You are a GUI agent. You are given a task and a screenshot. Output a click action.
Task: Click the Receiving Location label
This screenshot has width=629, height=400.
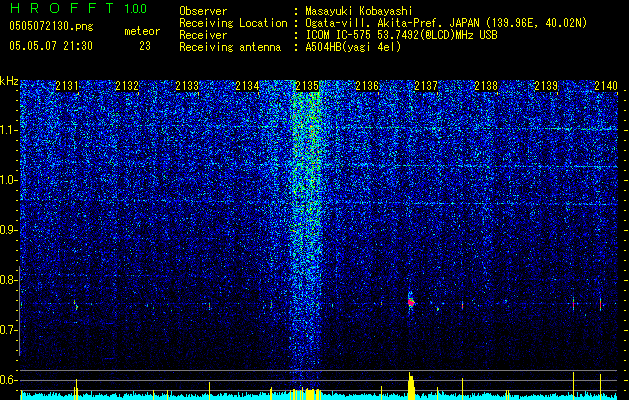click(x=233, y=23)
